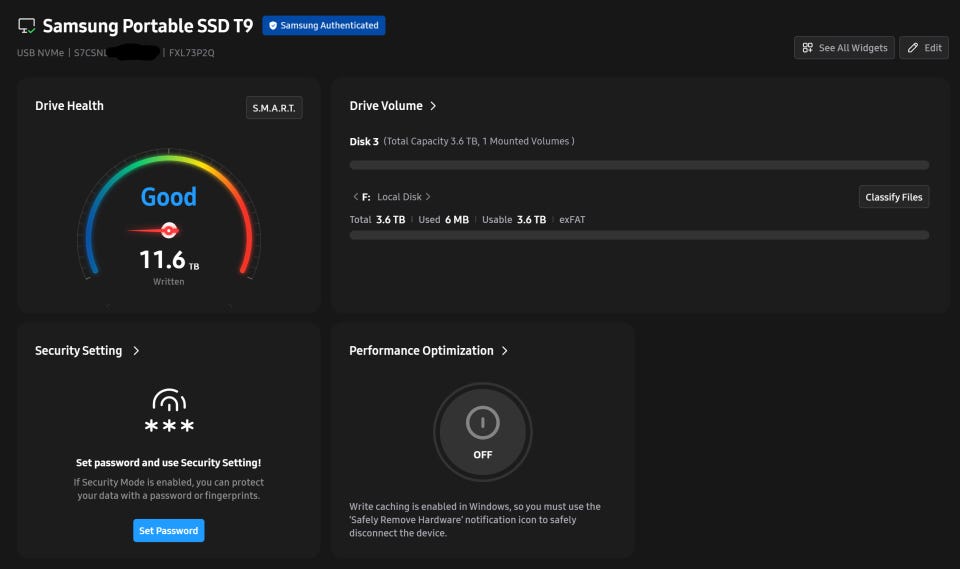
Task: Click the USB NVMe interface label
Action: tap(40, 53)
